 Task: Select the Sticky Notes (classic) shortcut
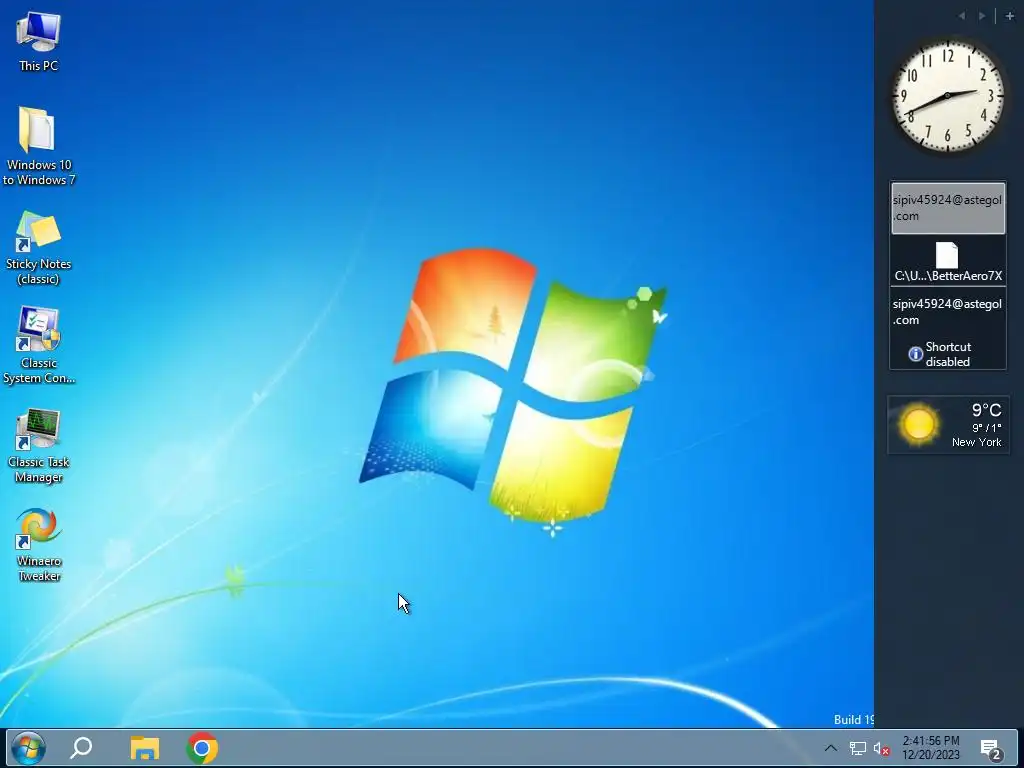[39, 248]
